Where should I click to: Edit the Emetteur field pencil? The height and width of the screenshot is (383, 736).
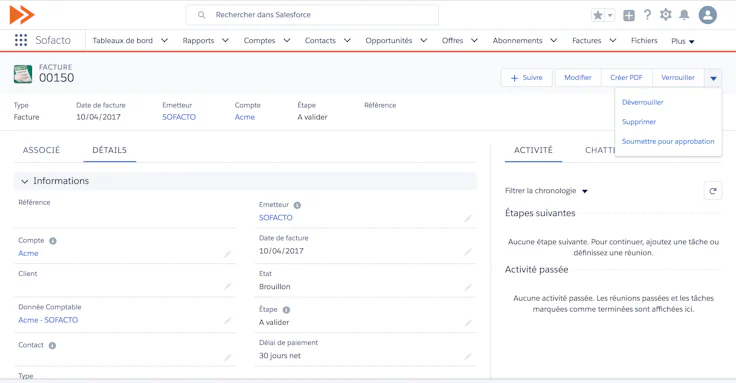point(468,218)
